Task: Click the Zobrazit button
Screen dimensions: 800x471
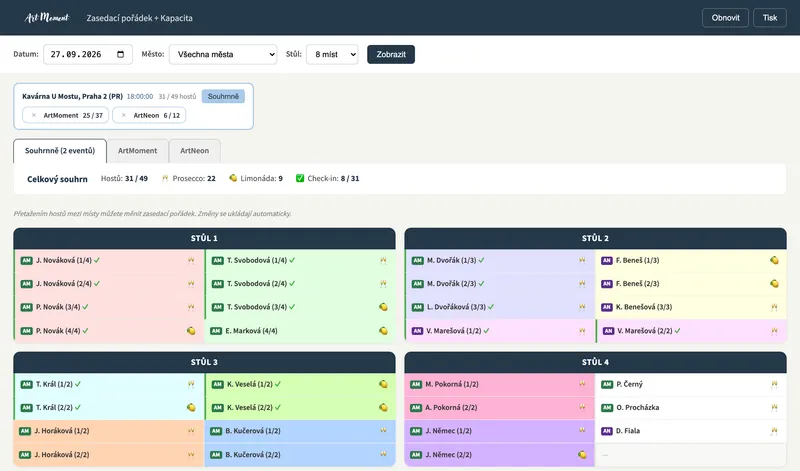Action: [x=391, y=54]
